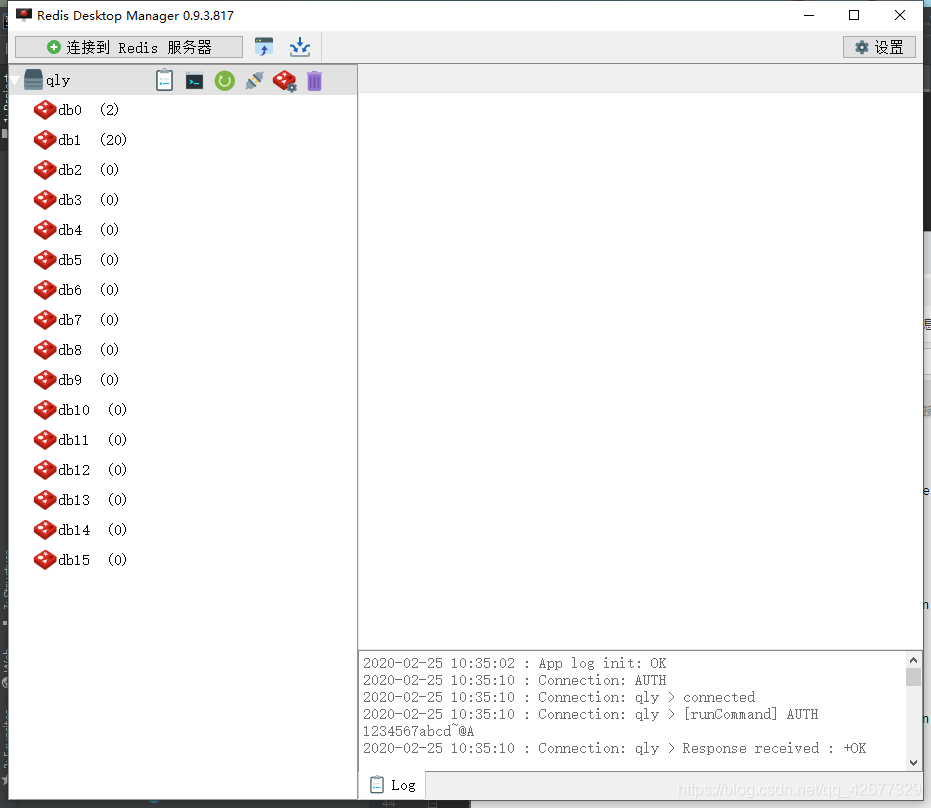This screenshot has width=931, height=808.
Task: Close the Redis Desktop Manager window
Action: 900,15
